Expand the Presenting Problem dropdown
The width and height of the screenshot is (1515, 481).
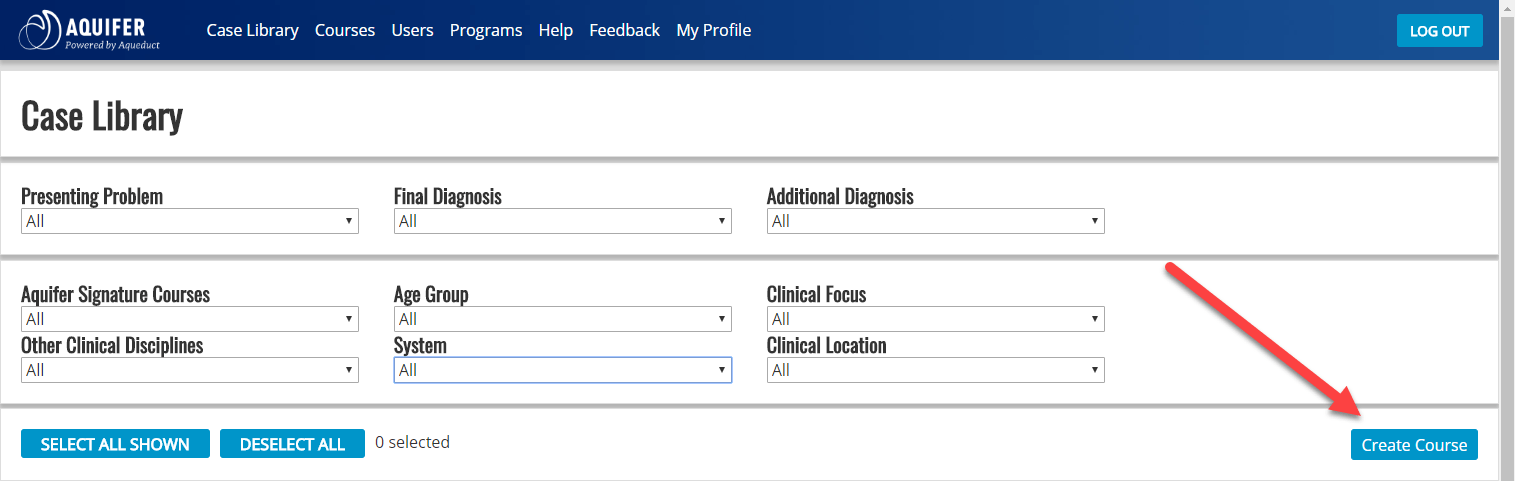(x=190, y=221)
